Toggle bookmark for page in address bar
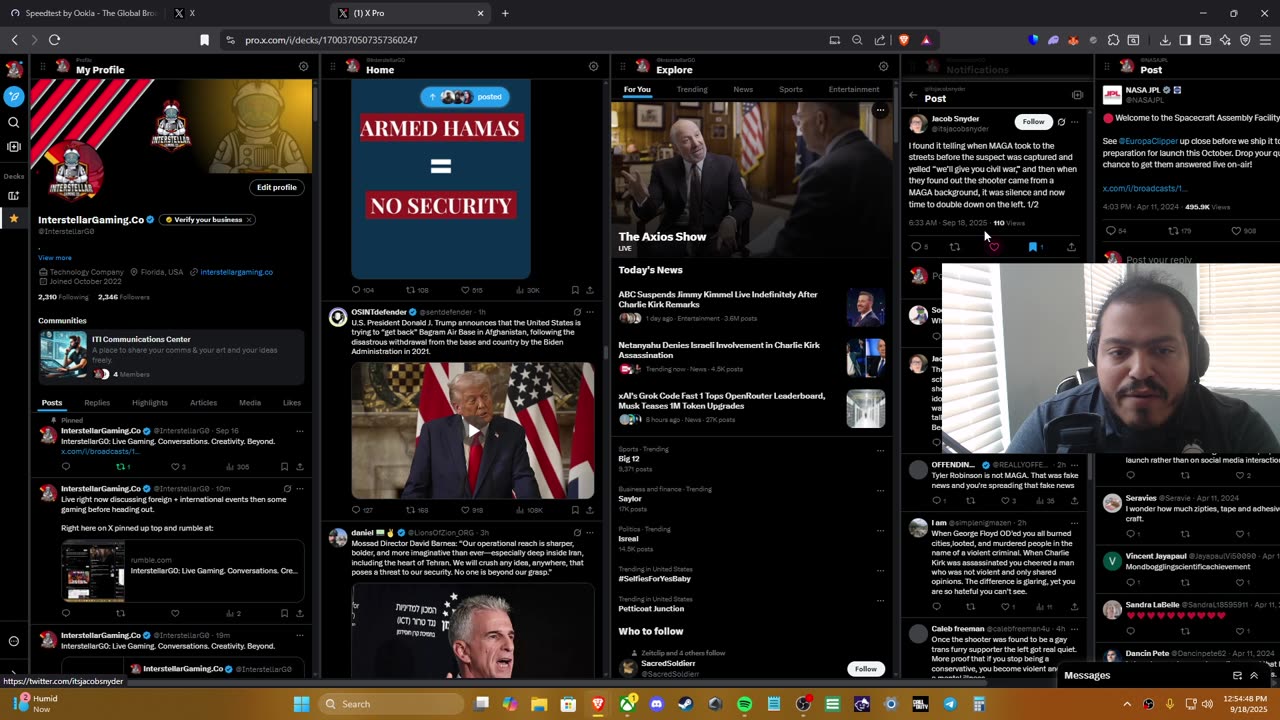This screenshot has height=720, width=1280. coord(204,40)
